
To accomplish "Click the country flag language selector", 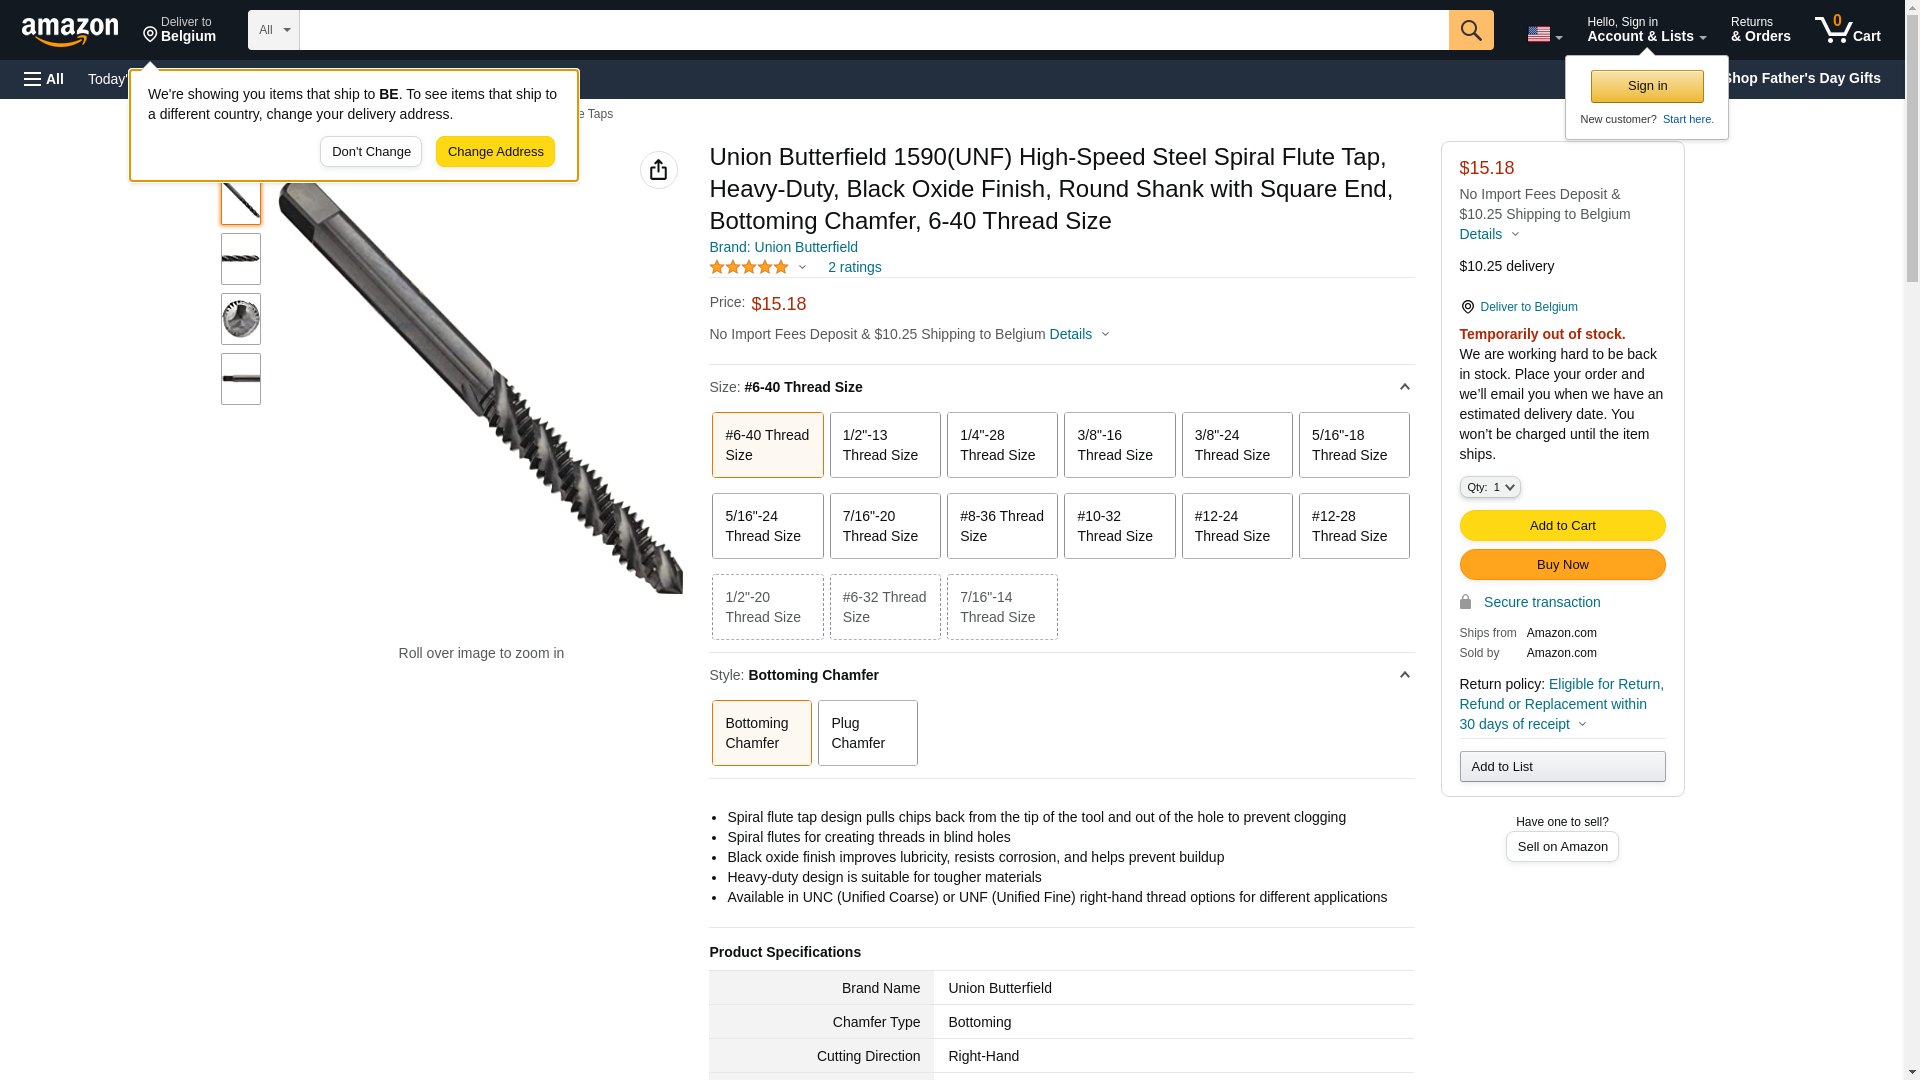I will (x=1543, y=34).
